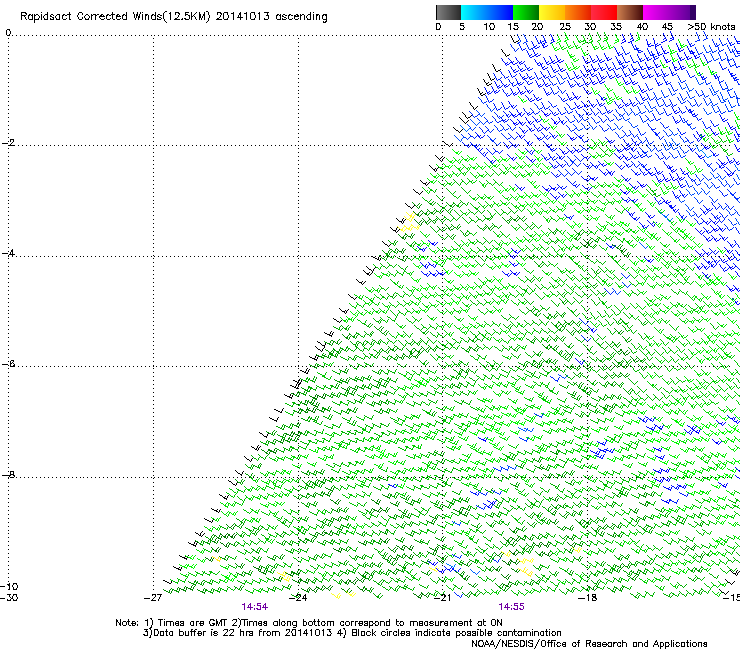Click the -2 latitude axis label

[x=8, y=143]
